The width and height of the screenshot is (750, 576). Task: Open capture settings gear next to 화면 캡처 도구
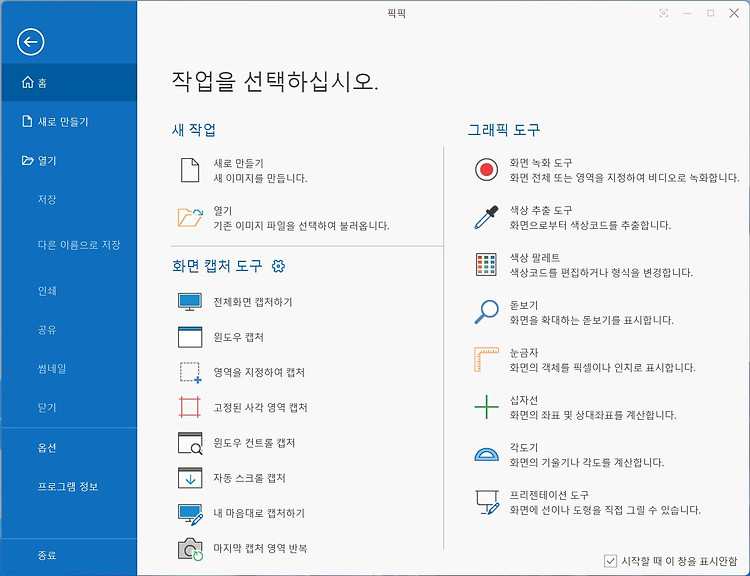coord(278,266)
